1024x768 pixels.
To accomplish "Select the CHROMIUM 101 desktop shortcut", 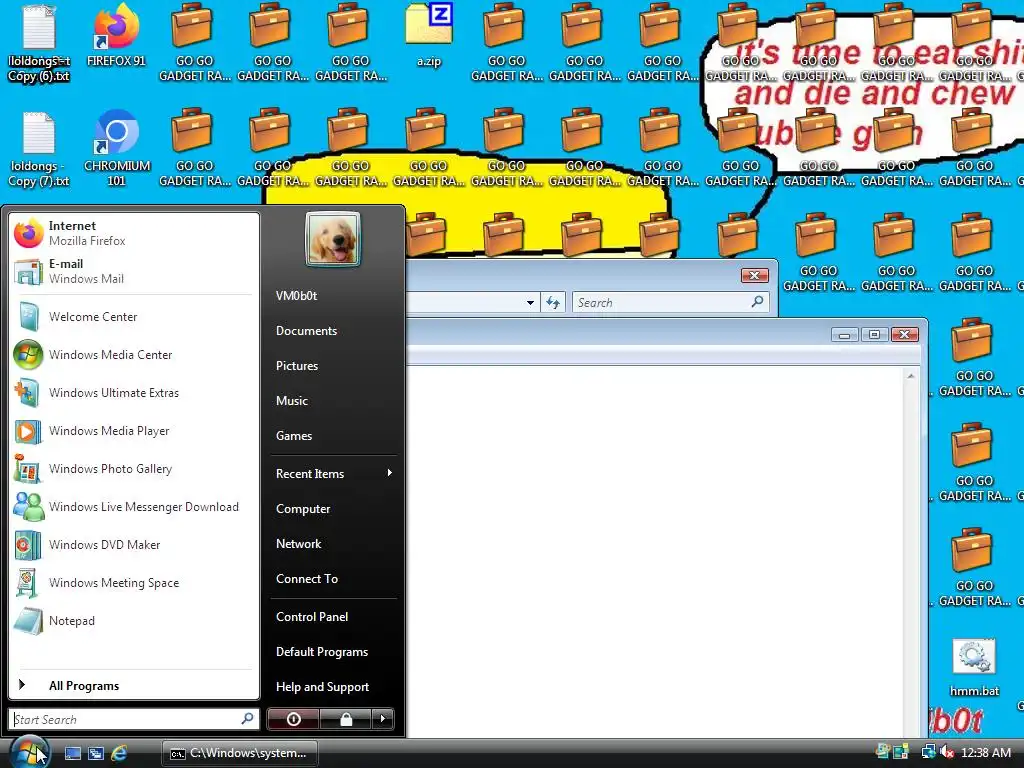I will click(116, 148).
